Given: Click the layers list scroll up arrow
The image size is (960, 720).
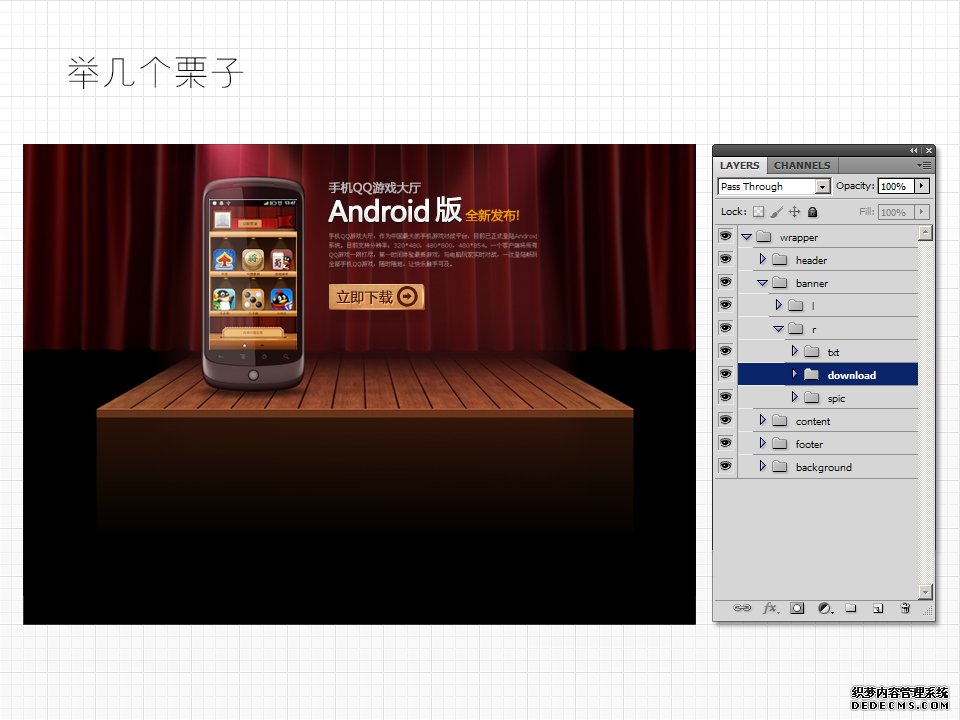Looking at the screenshot, I should pos(925,233).
